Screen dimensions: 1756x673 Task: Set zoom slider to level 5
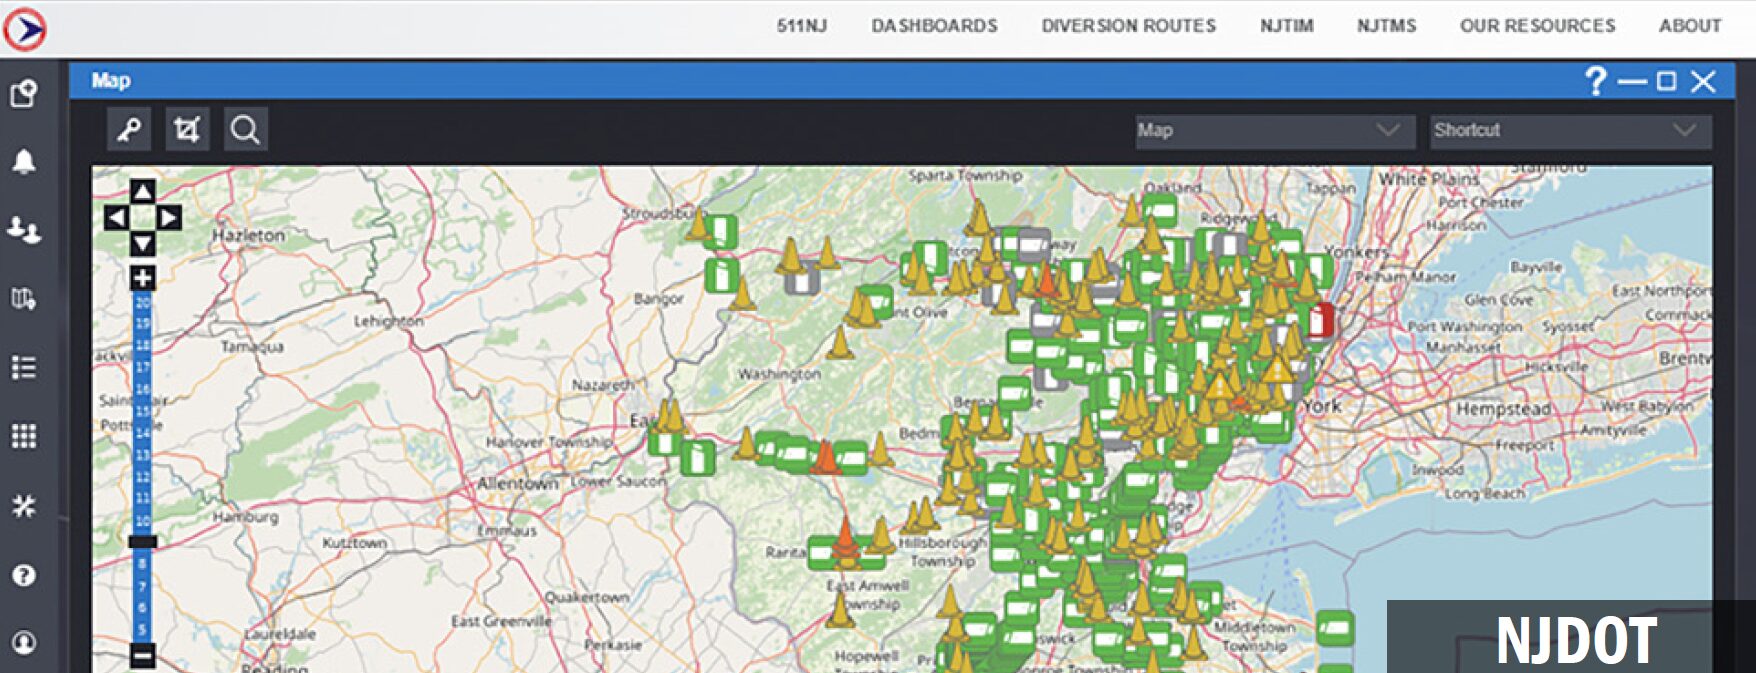pyautogui.click(x=143, y=630)
